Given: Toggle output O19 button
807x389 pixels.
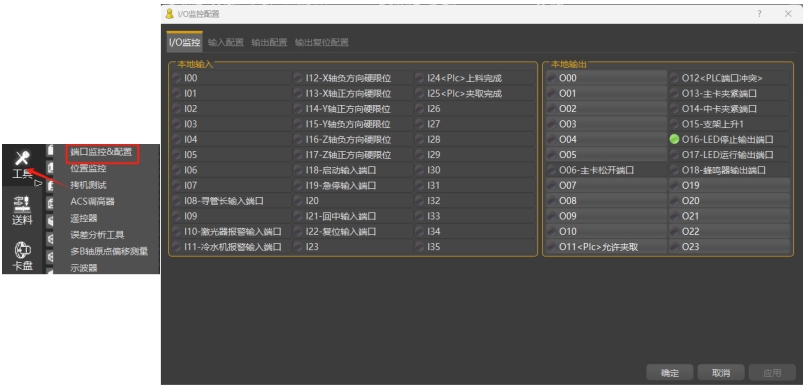Looking at the screenshot, I should (729, 185).
